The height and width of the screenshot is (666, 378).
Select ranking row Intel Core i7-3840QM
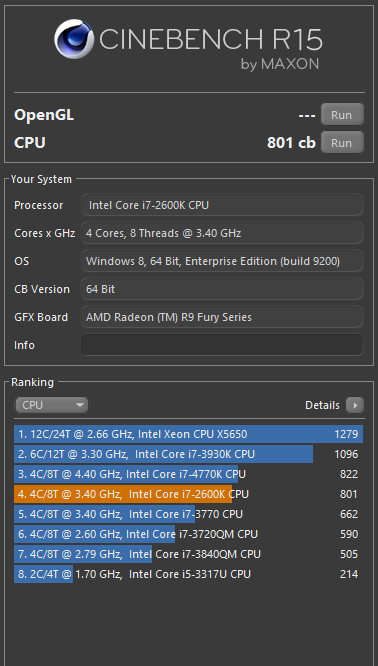(189, 554)
